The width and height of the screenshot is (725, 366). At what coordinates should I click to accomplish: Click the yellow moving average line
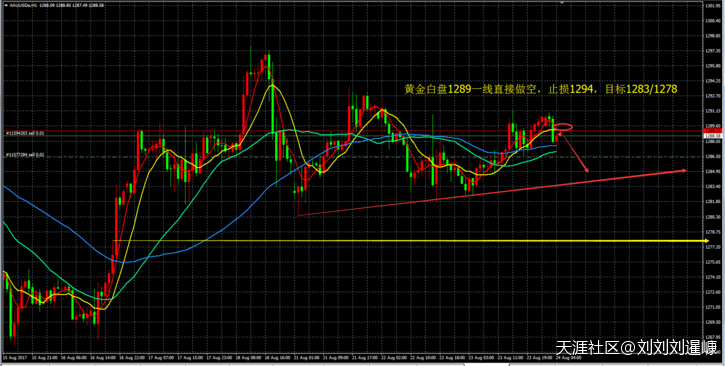pyautogui.click(x=274, y=86)
